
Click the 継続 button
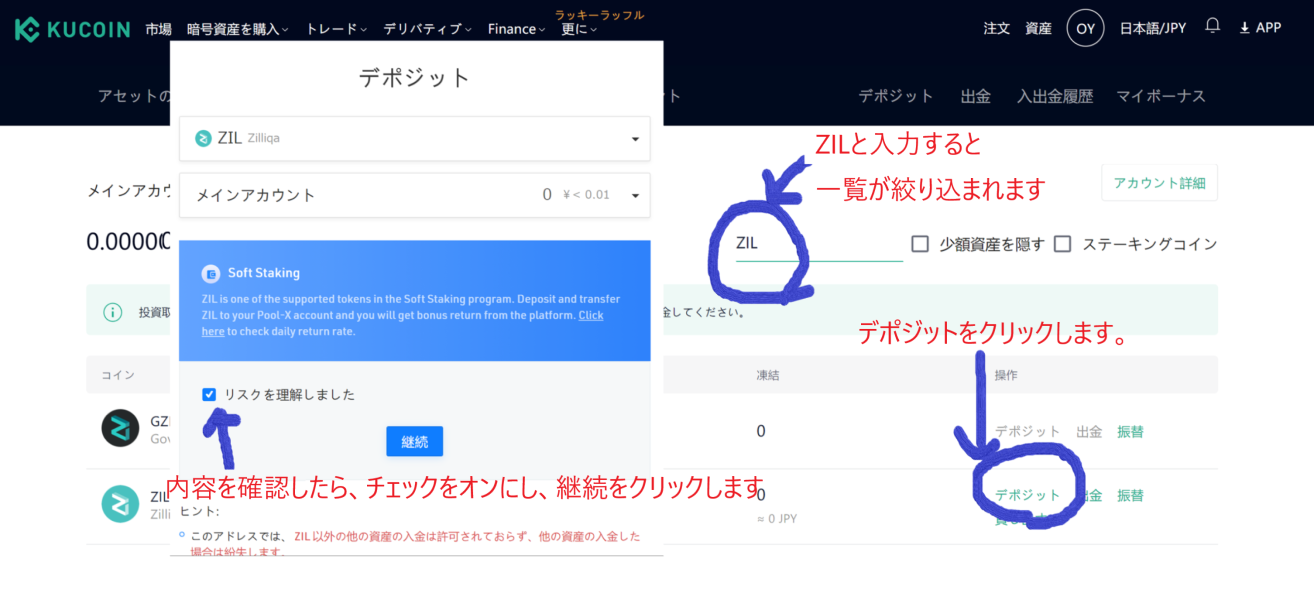414,441
